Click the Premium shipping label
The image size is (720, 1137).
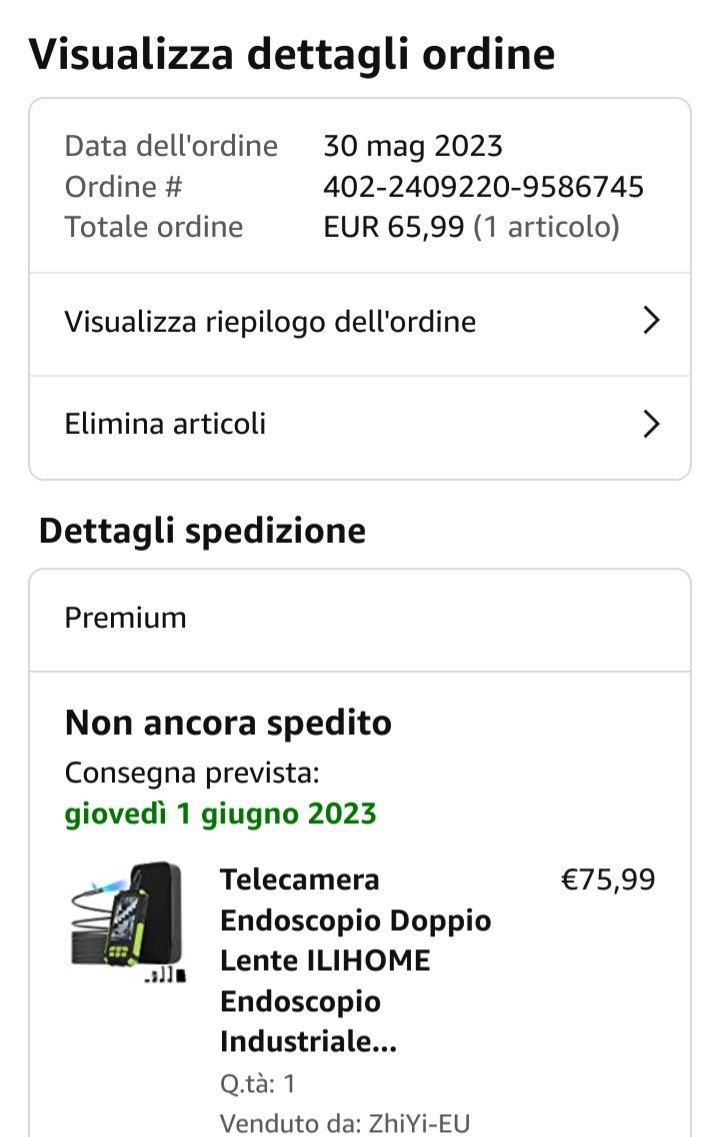125,618
